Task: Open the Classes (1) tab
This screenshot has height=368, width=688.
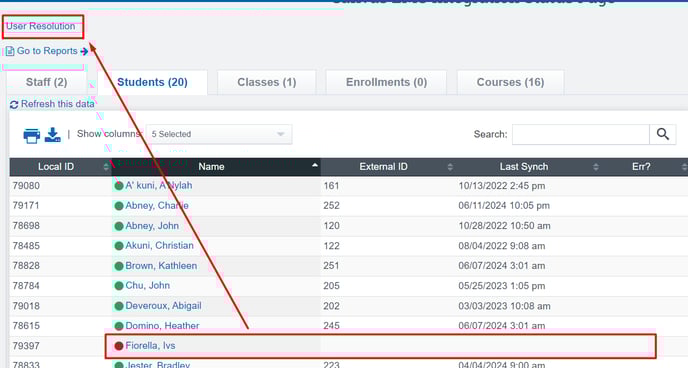Action: point(267,82)
